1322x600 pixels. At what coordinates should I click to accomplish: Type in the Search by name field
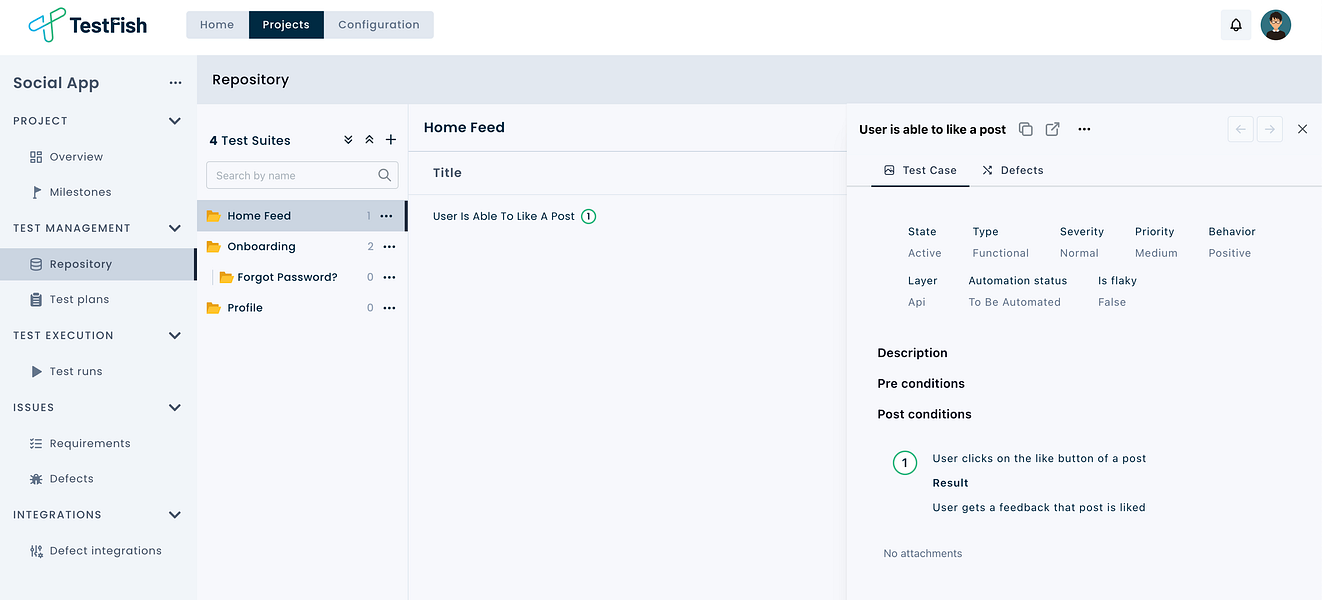click(x=292, y=175)
